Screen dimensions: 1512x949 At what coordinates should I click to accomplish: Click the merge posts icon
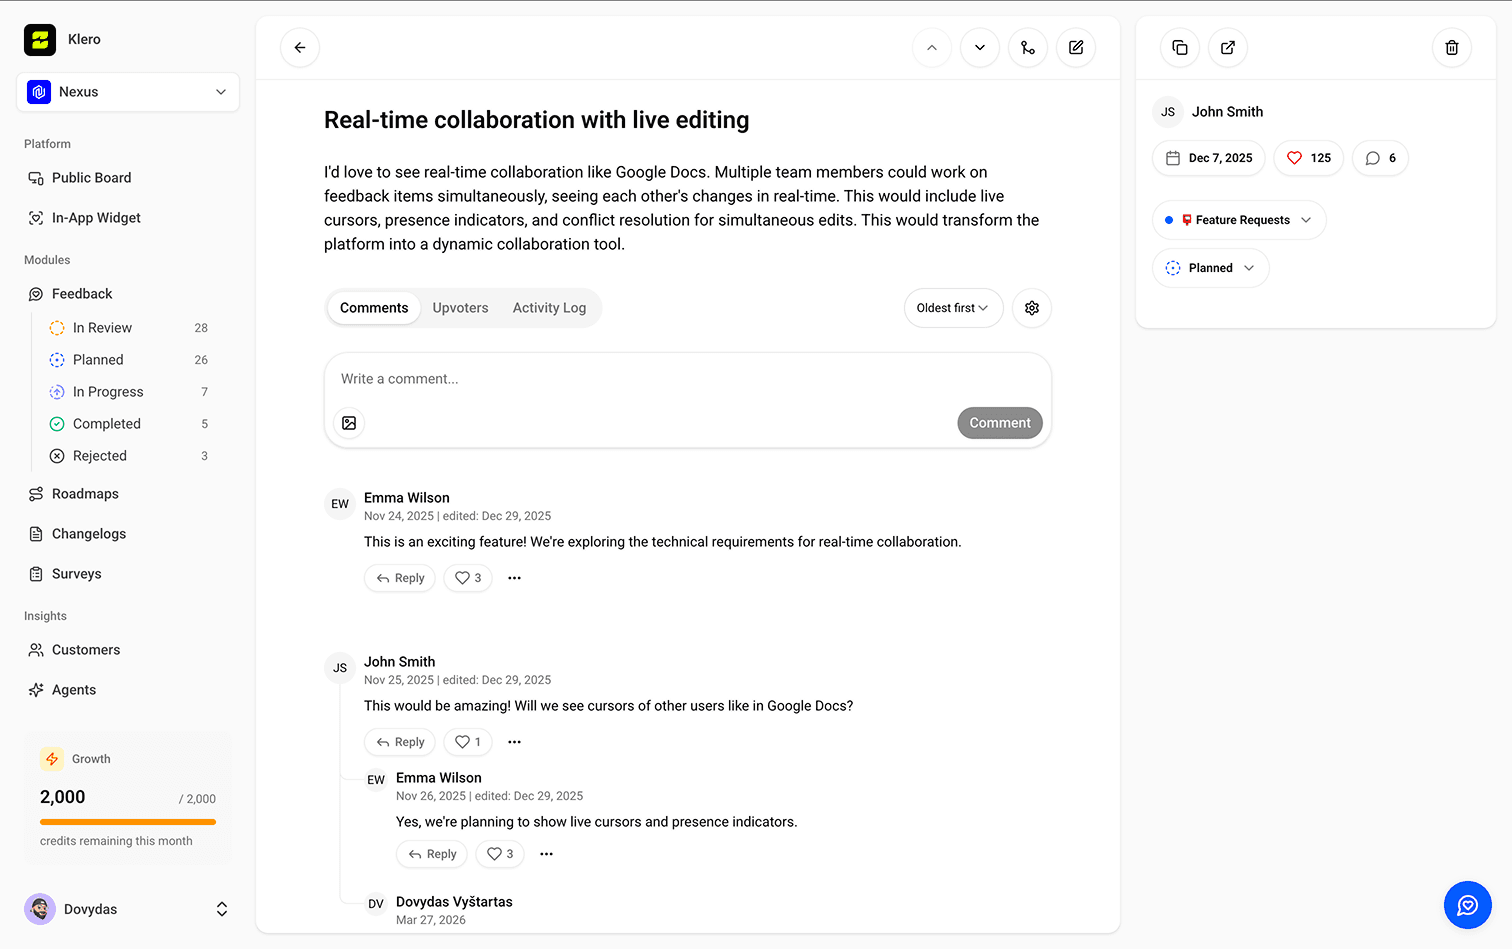click(1028, 48)
